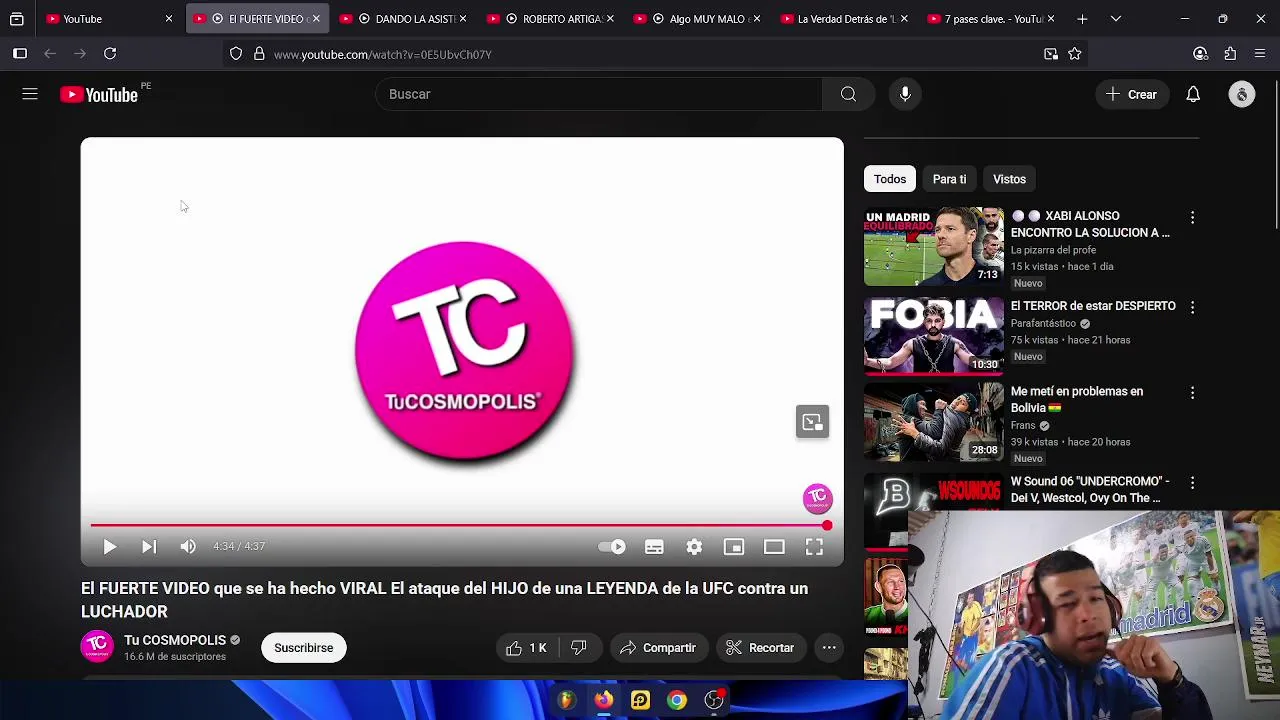Image resolution: width=1280 pixels, height=720 pixels.
Task: Open El TERROR de estar DESPIERTO title
Action: pos(1093,306)
